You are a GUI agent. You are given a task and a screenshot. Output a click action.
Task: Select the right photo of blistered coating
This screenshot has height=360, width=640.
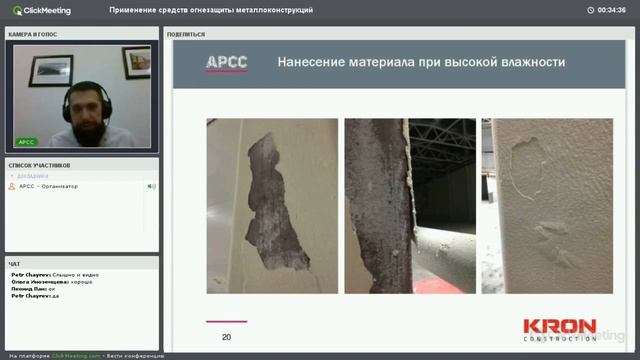click(547, 206)
